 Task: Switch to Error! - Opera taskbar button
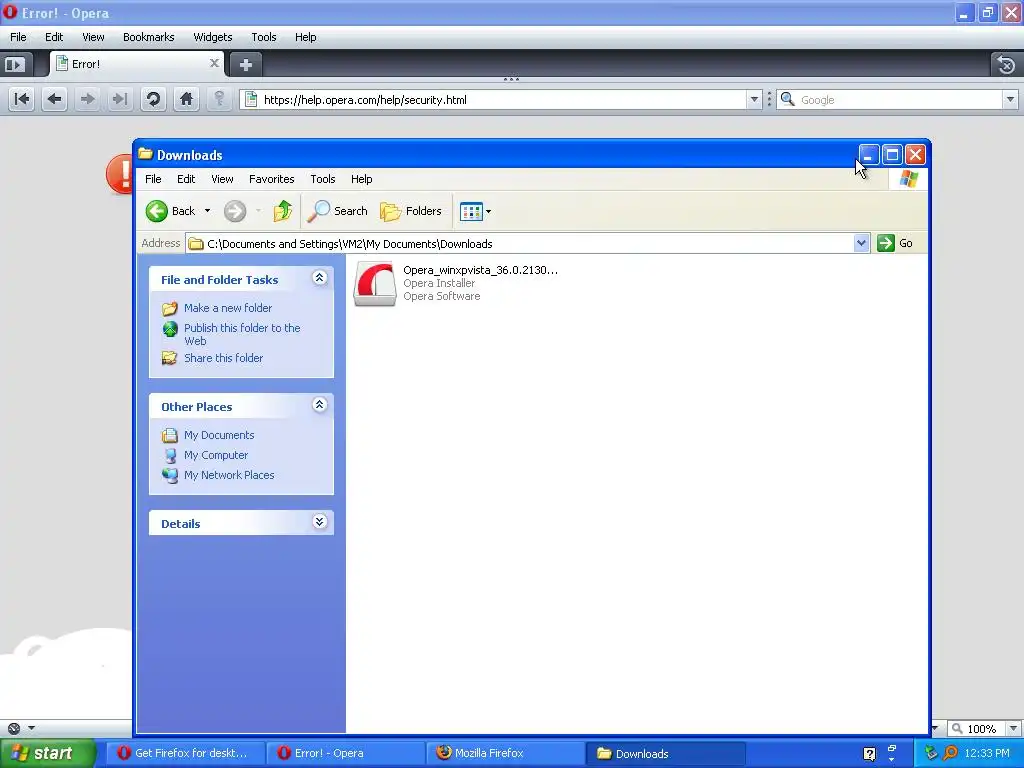[x=345, y=753]
